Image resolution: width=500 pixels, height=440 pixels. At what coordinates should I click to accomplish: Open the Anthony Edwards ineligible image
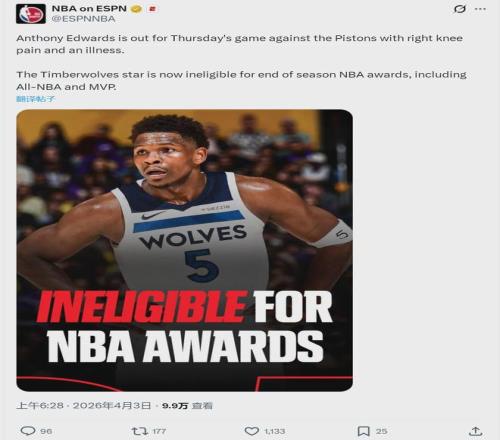(x=184, y=250)
